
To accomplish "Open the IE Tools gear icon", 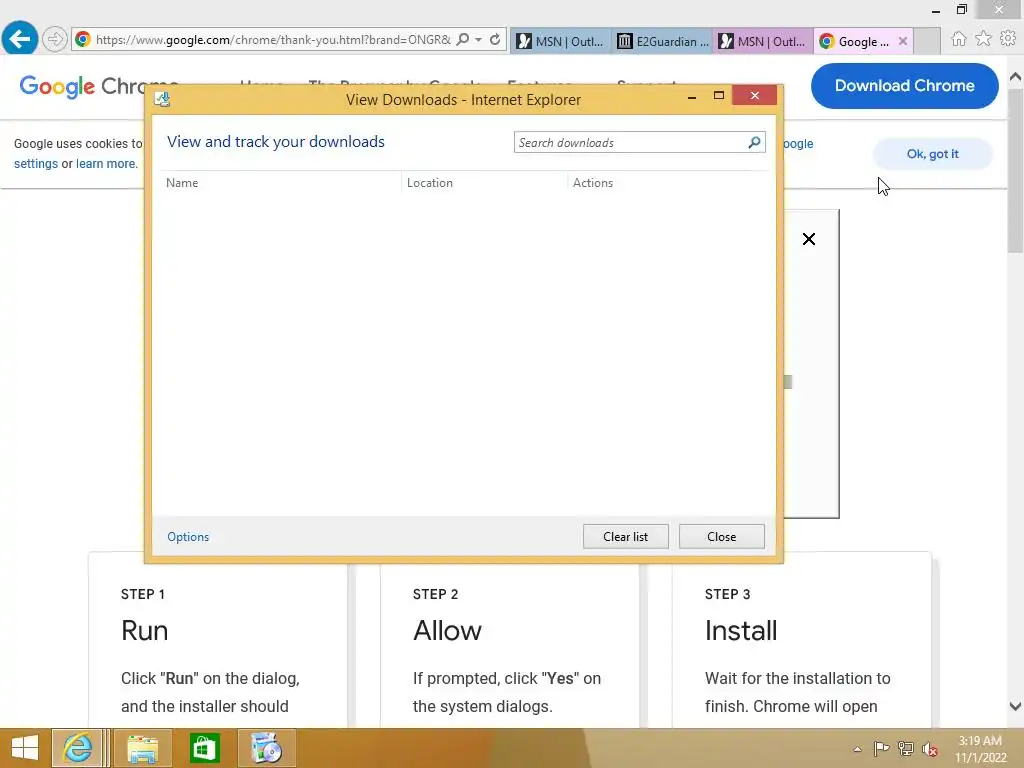I will click(1008, 39).
